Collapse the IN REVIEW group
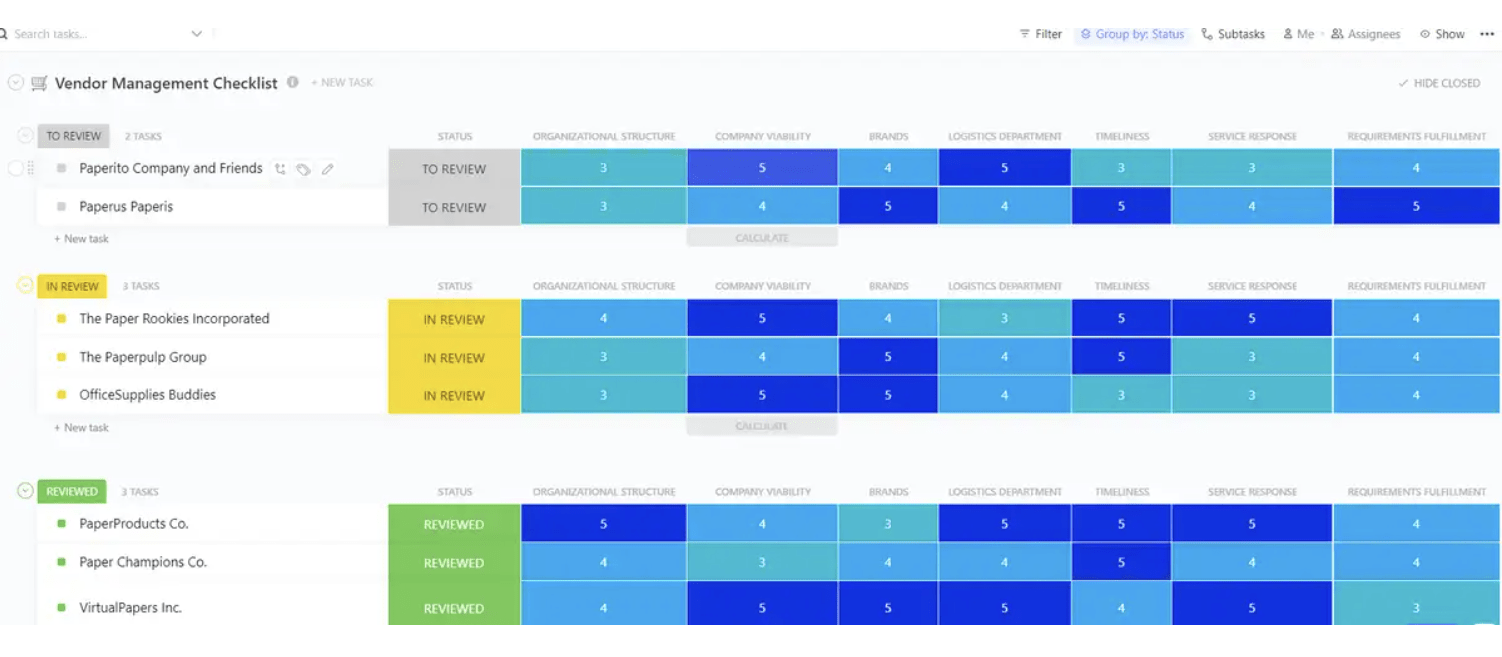The height and width of the screenshot is (657, 1502). (x=25, y=285)
